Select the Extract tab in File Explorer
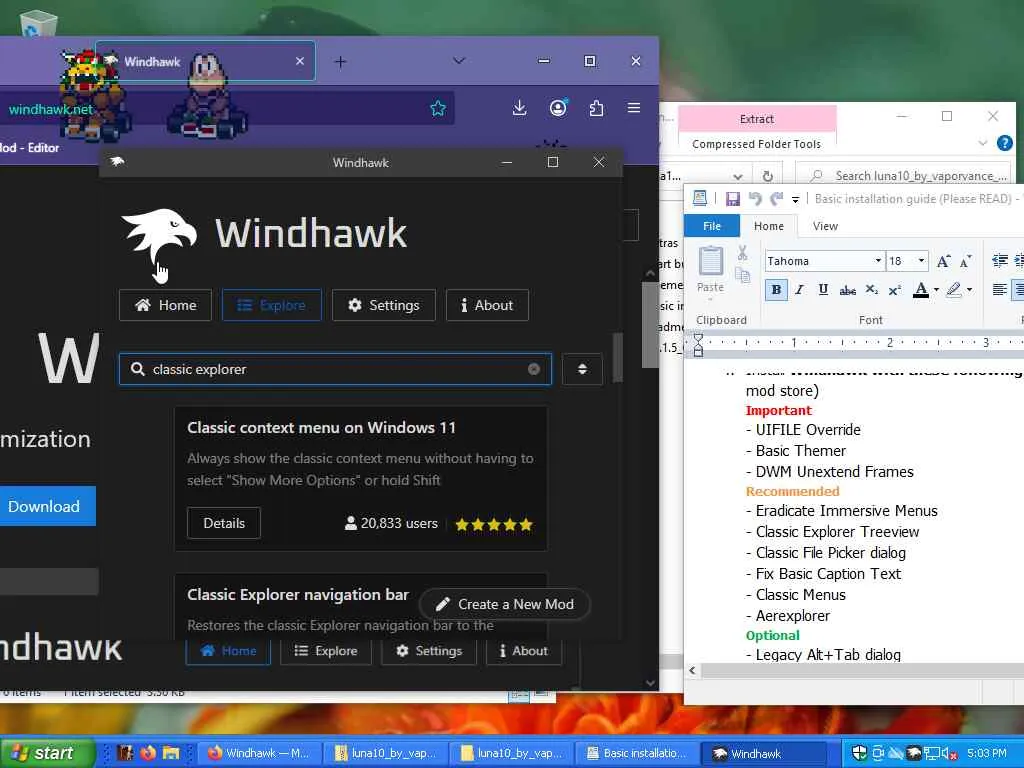This screenshot has width=1024, height=768. tap(757, 119)
